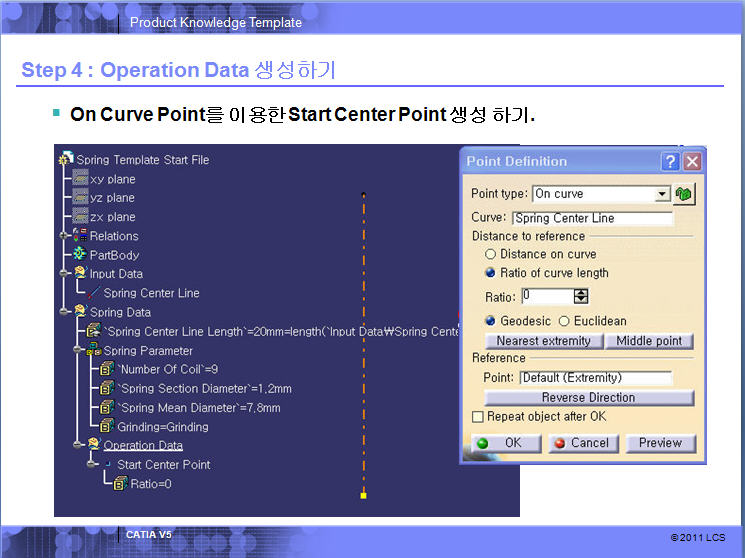Select the xy plane icon in tree

pyautogui.click(x=80, y=178)
